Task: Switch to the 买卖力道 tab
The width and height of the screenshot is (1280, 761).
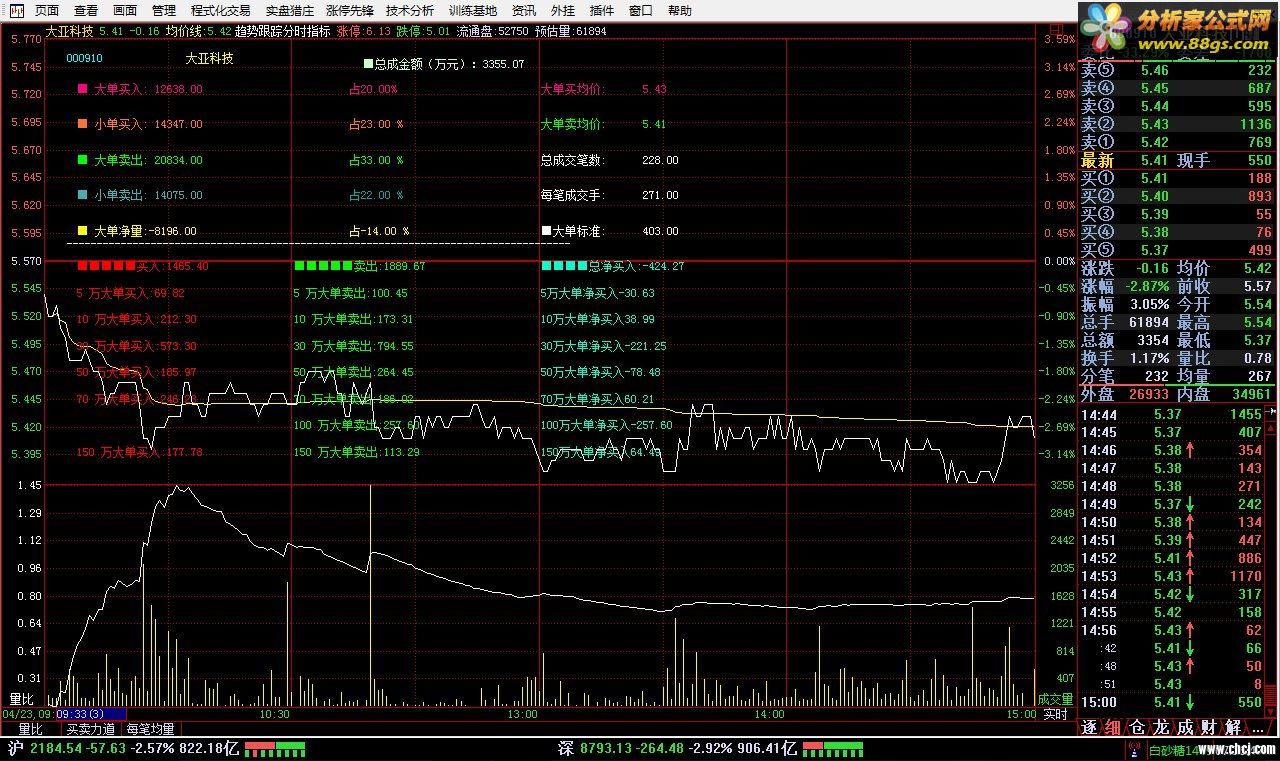Action: [x=91, y=729]
